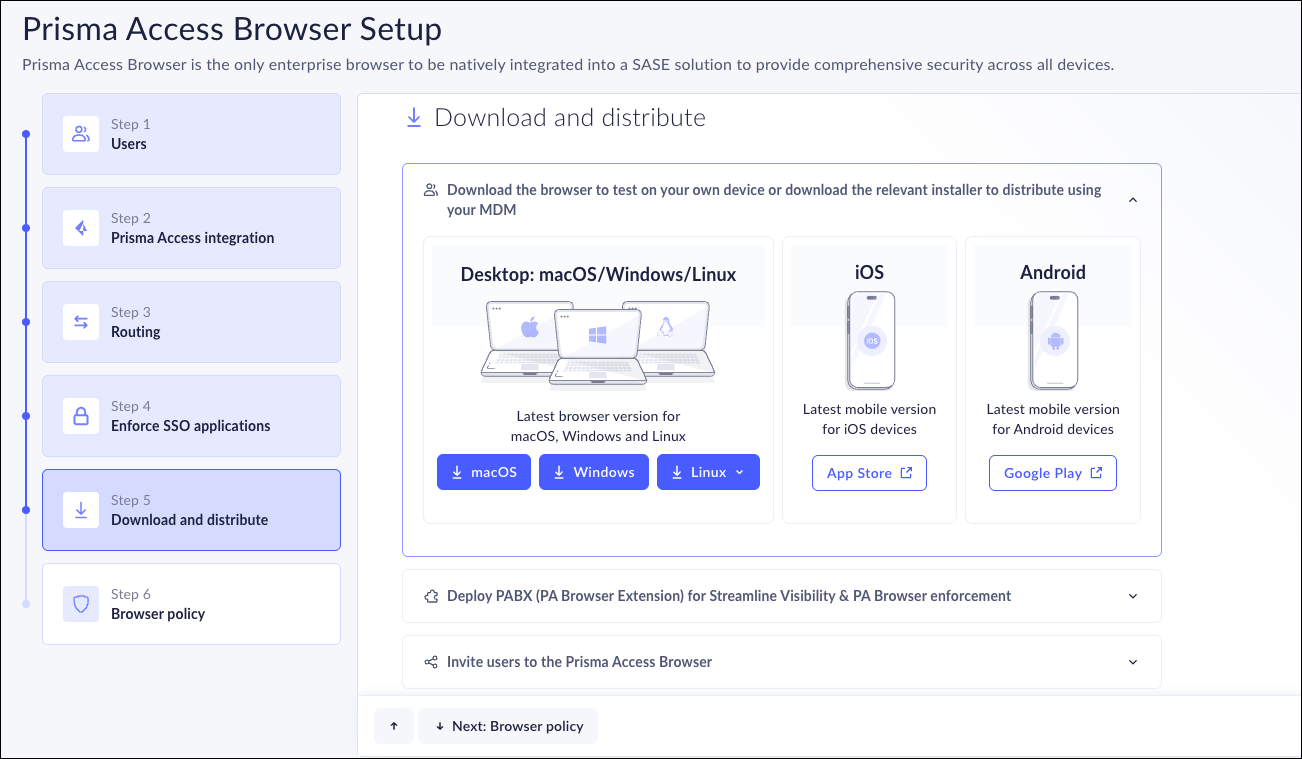Click the Step 5 download icon
The height and width of the screenshot is (759, 1302).
coord(81,510)
